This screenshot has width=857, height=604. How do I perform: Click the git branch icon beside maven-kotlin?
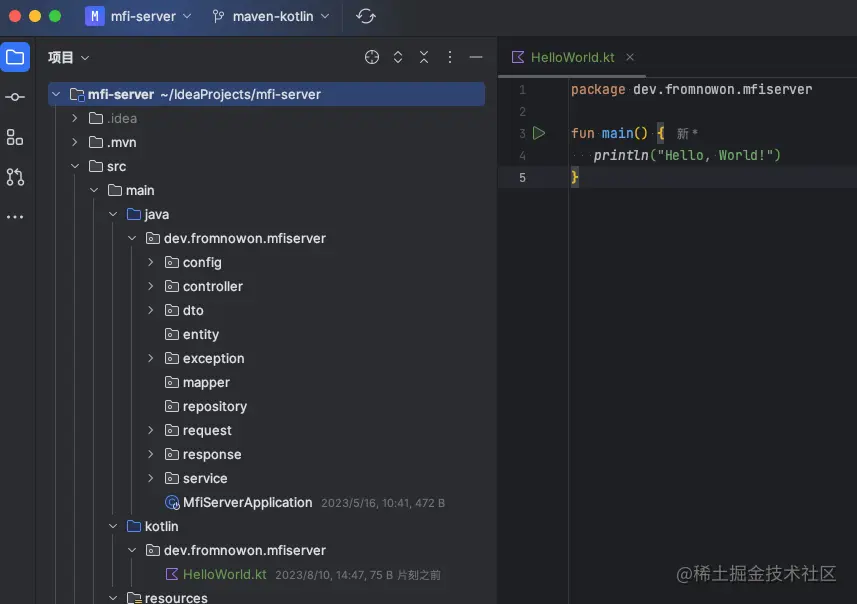(x=219, y=16)
